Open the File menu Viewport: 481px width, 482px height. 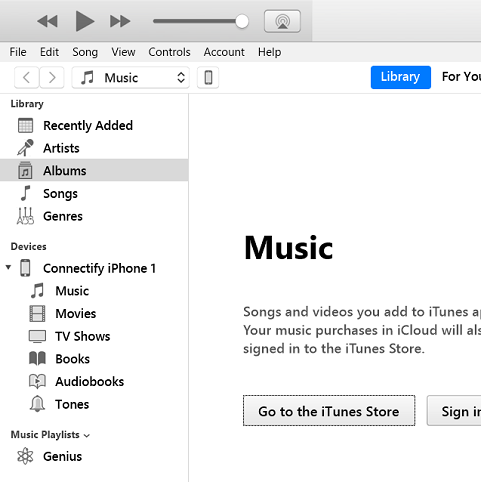[18, 52]
